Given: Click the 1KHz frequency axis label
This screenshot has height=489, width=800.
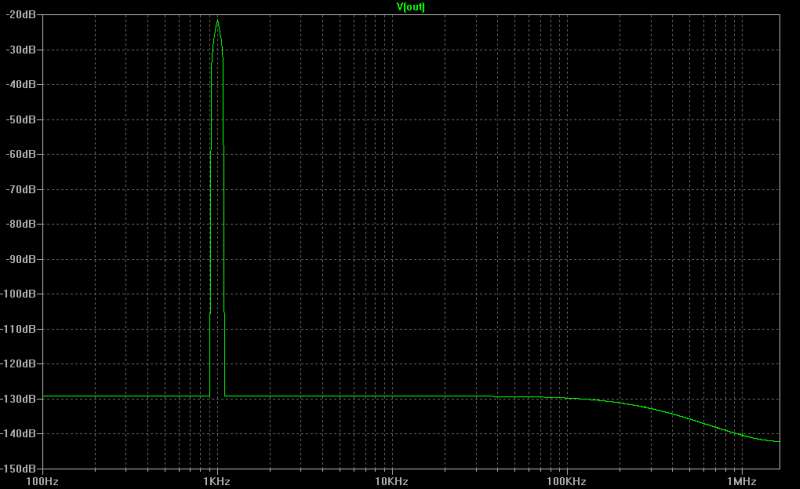Looking at the screenshot, I should pyautogui.click(x=217, y=481).
